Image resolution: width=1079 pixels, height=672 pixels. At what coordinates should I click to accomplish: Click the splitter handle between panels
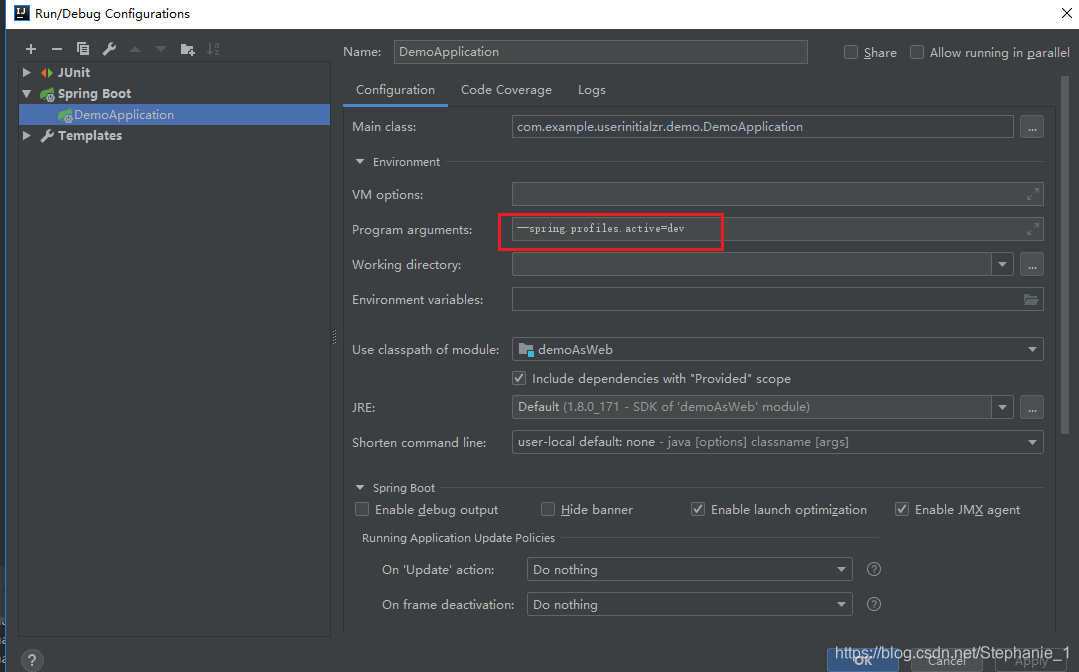click(x=334, y=336)
